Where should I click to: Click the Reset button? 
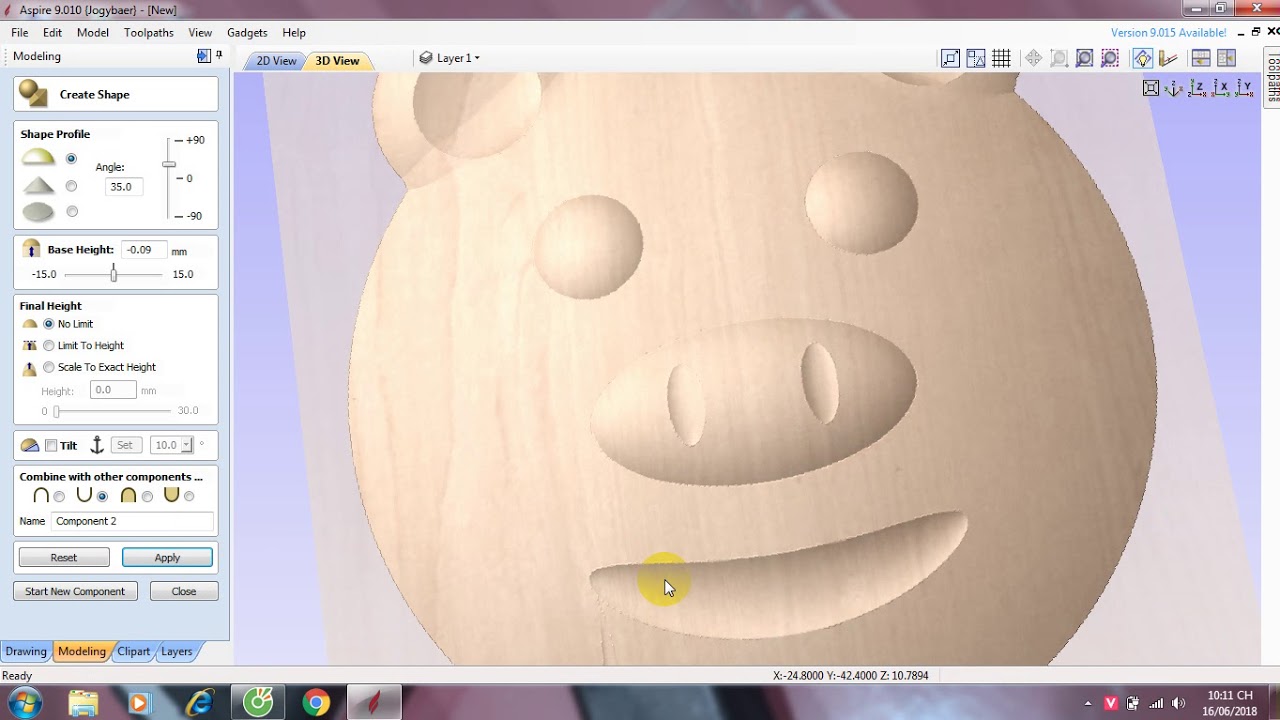click(64, 557)
